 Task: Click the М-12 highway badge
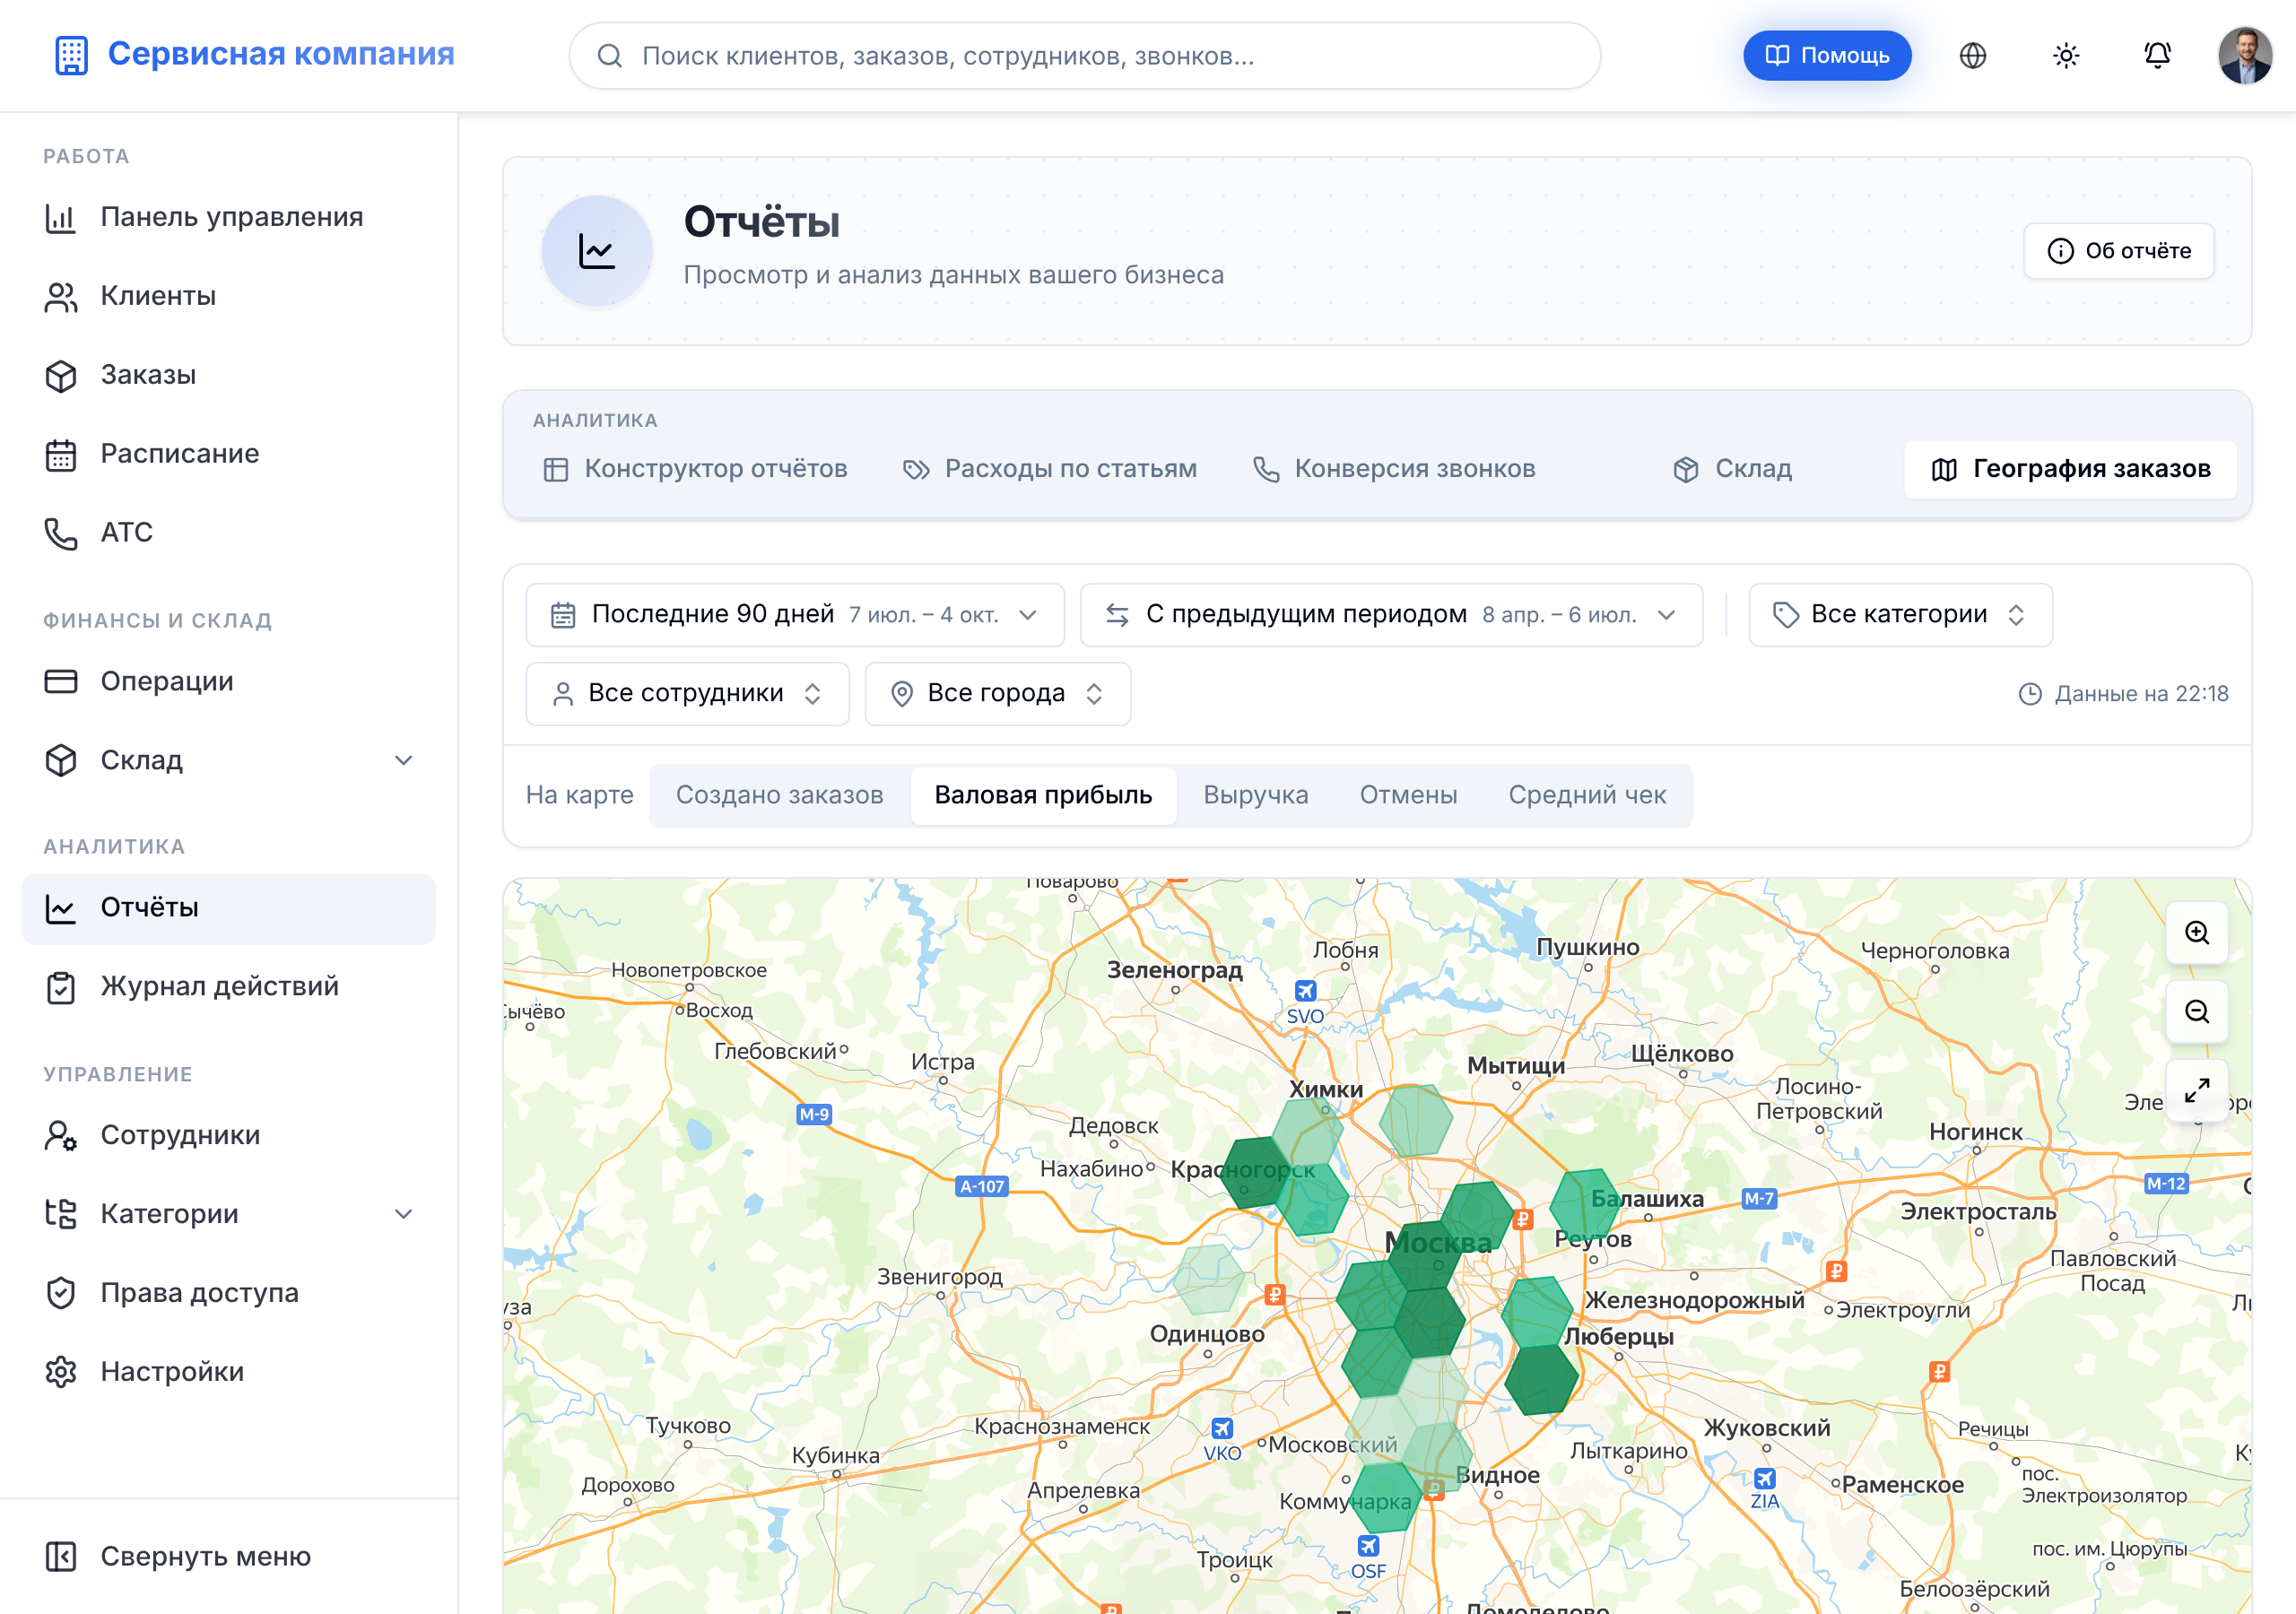click(2166, 1184)
